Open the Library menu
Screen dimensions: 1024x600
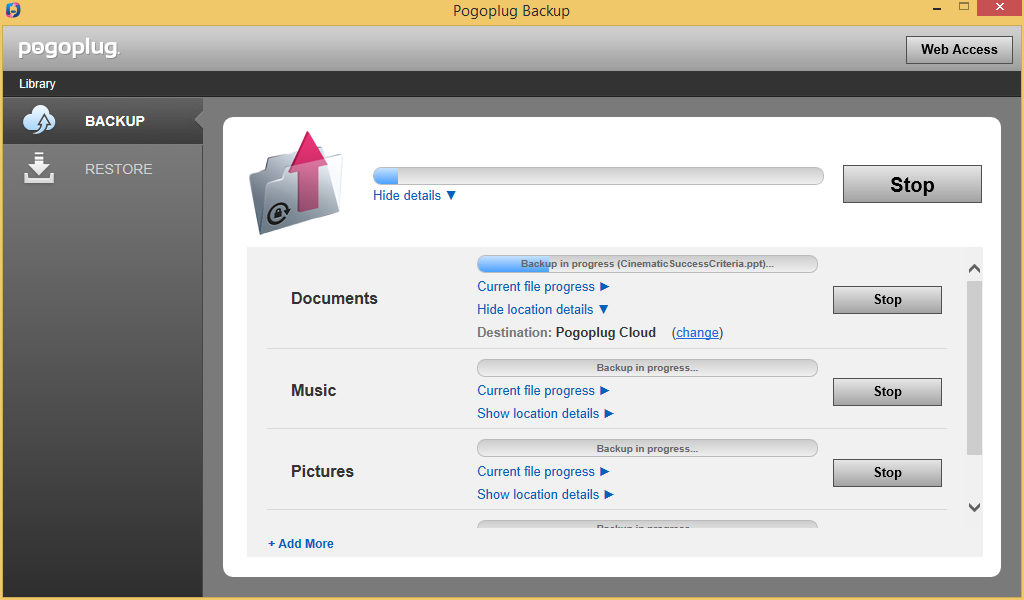[x=37, y=84]
